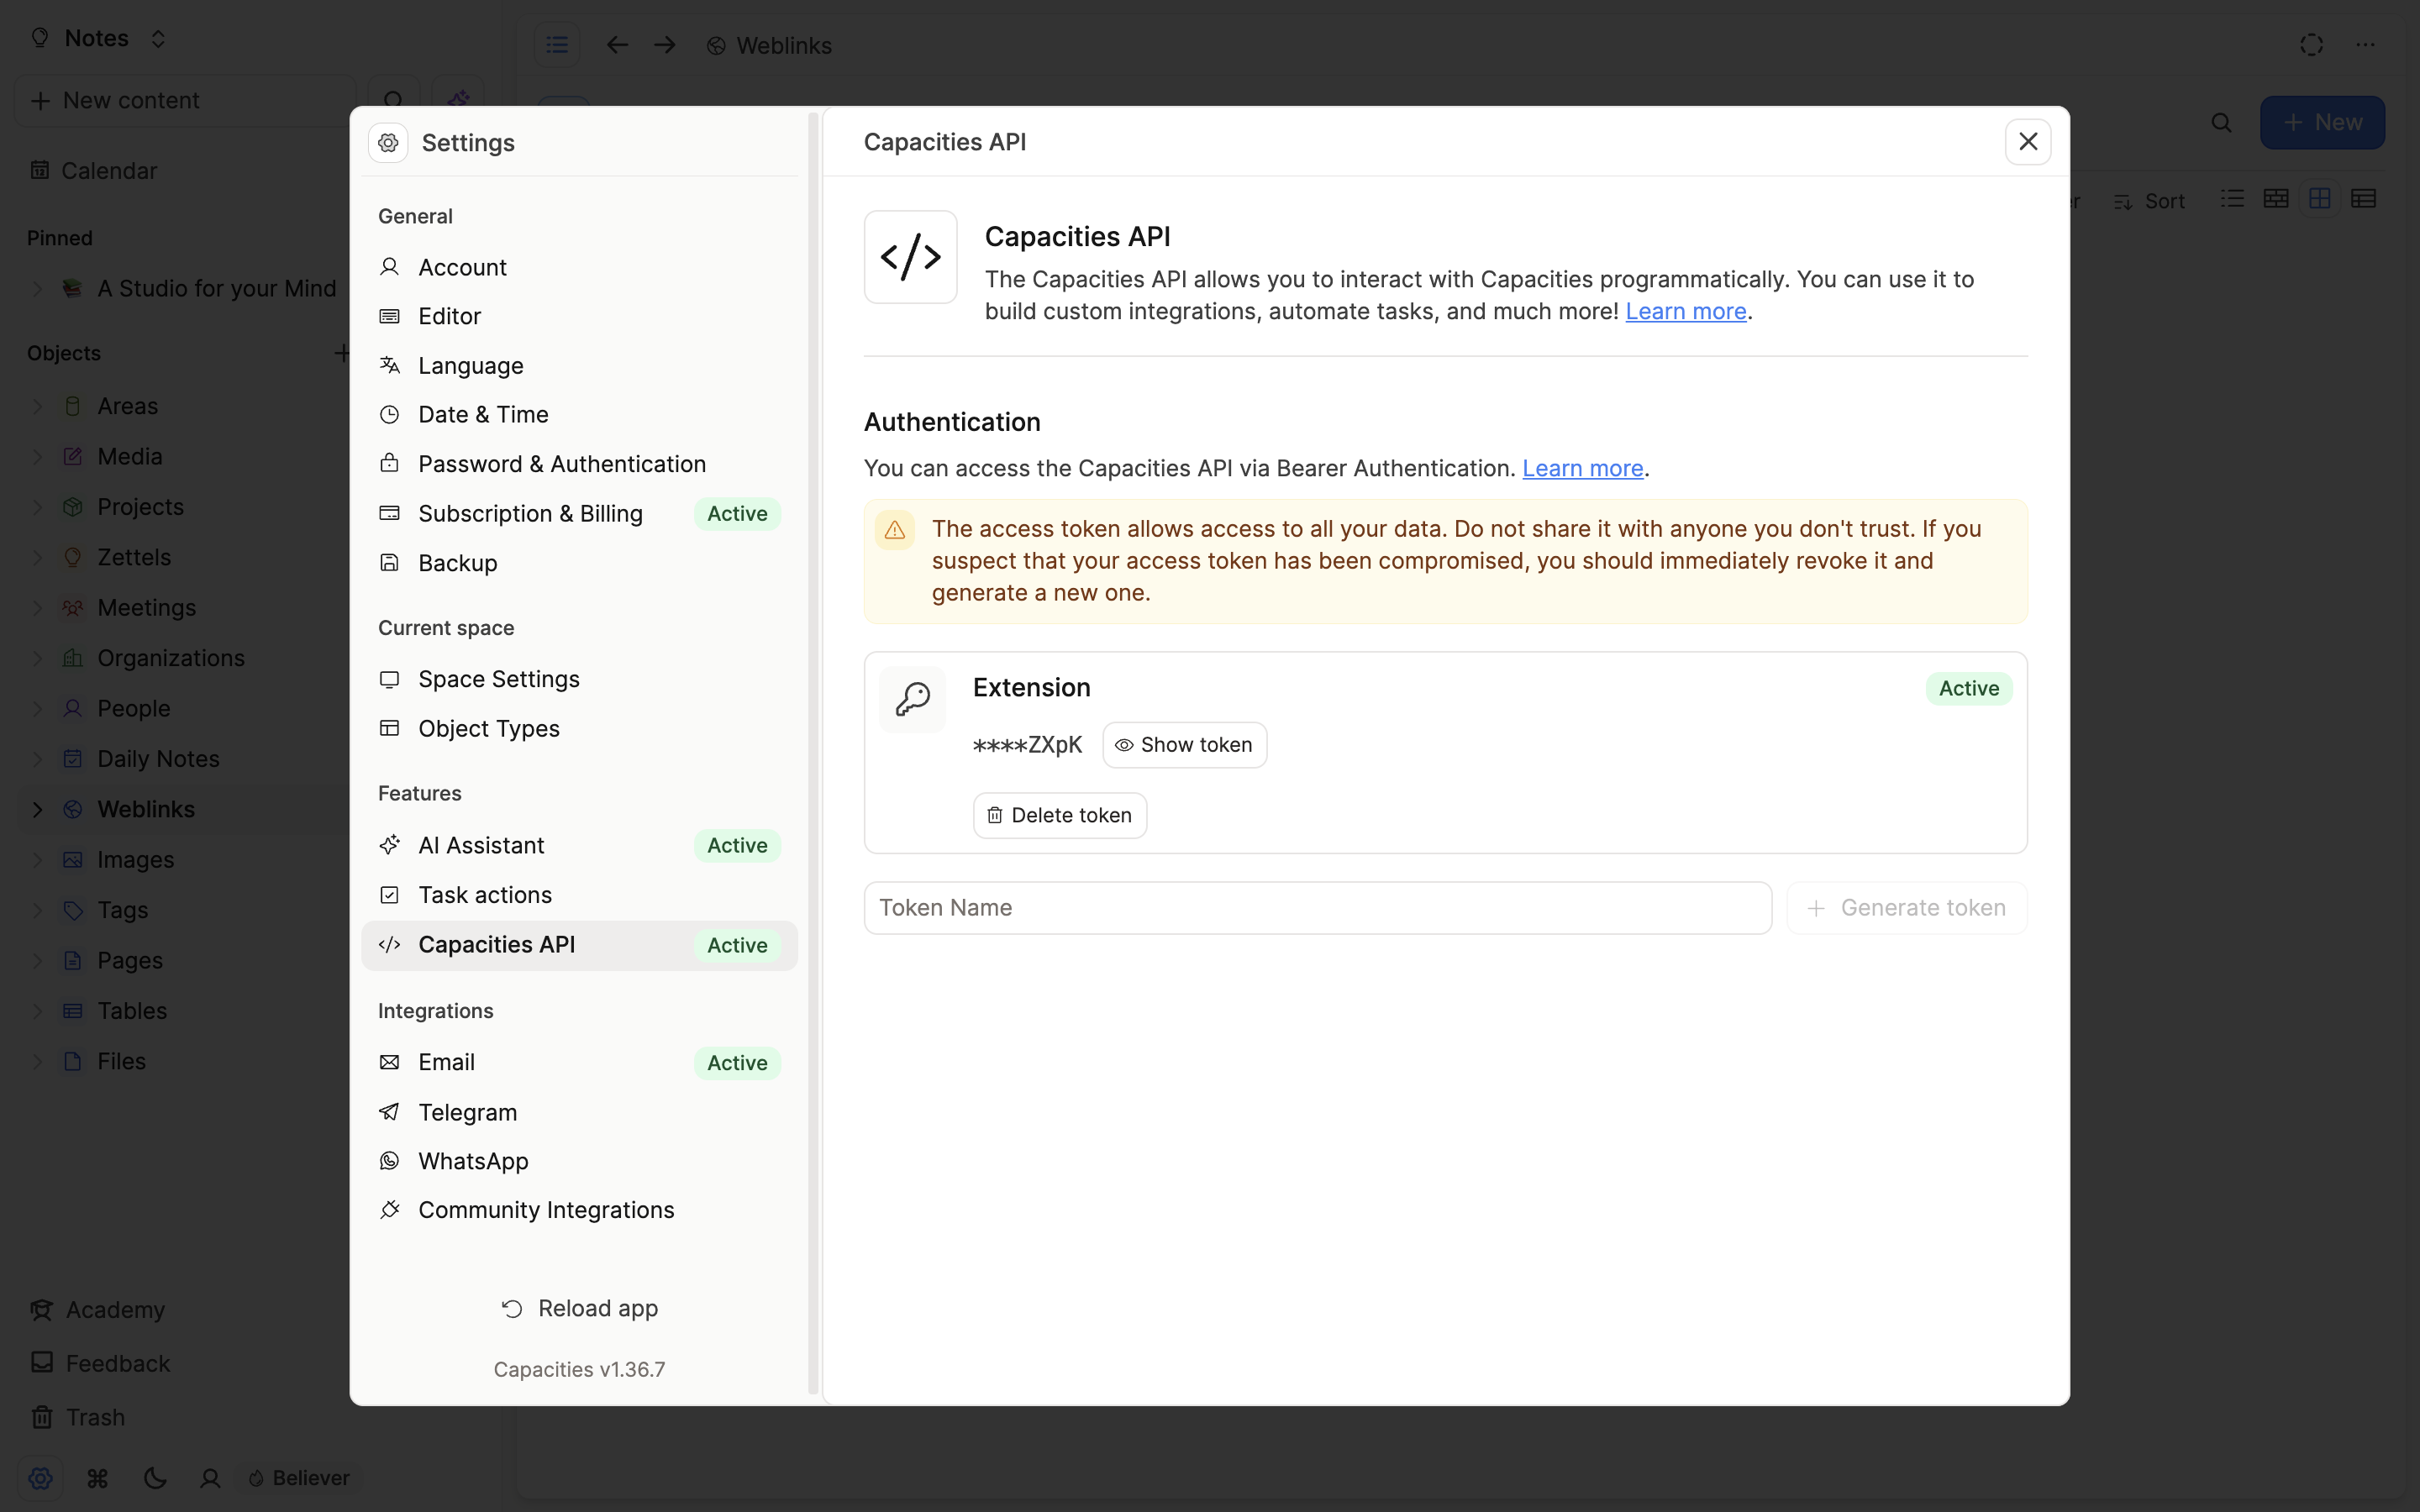
Task: Follow Learn more link under Authentication
Action: point(1583,468)
